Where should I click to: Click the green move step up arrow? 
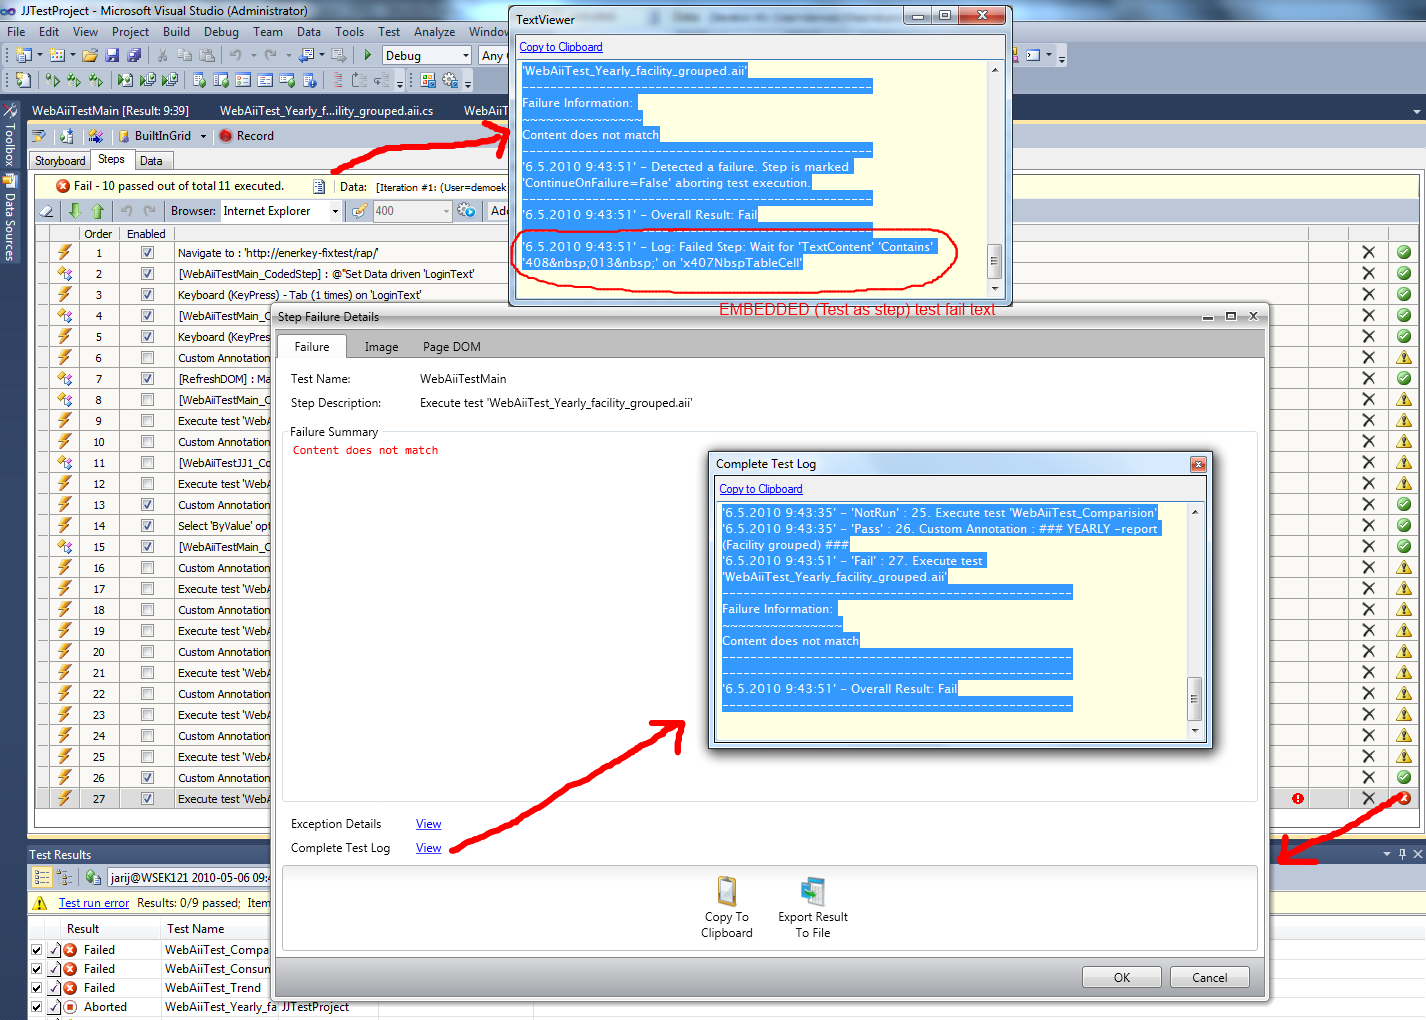point(97,211)
